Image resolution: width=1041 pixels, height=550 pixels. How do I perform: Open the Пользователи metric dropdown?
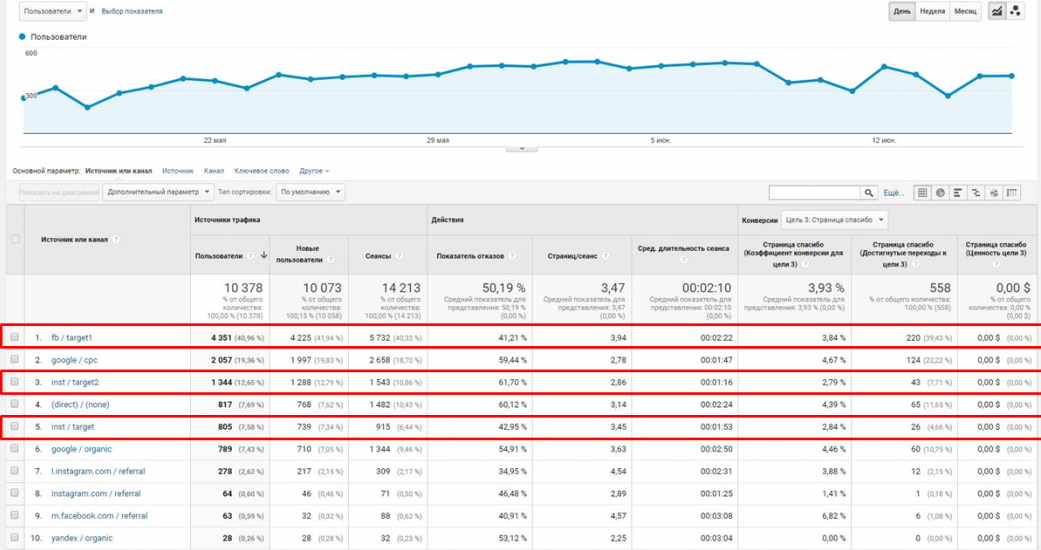(52, 11)
